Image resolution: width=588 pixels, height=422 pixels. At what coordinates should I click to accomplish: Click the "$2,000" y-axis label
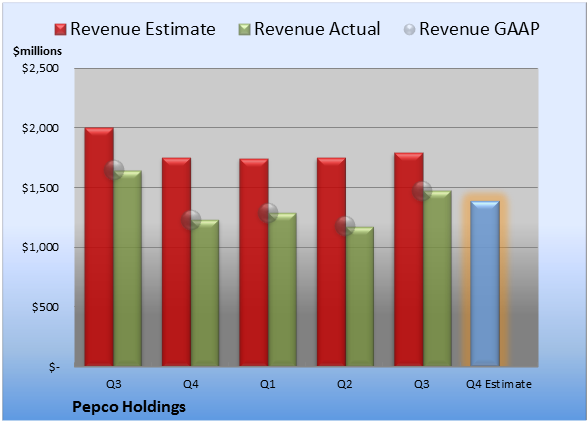coord(40,128)
